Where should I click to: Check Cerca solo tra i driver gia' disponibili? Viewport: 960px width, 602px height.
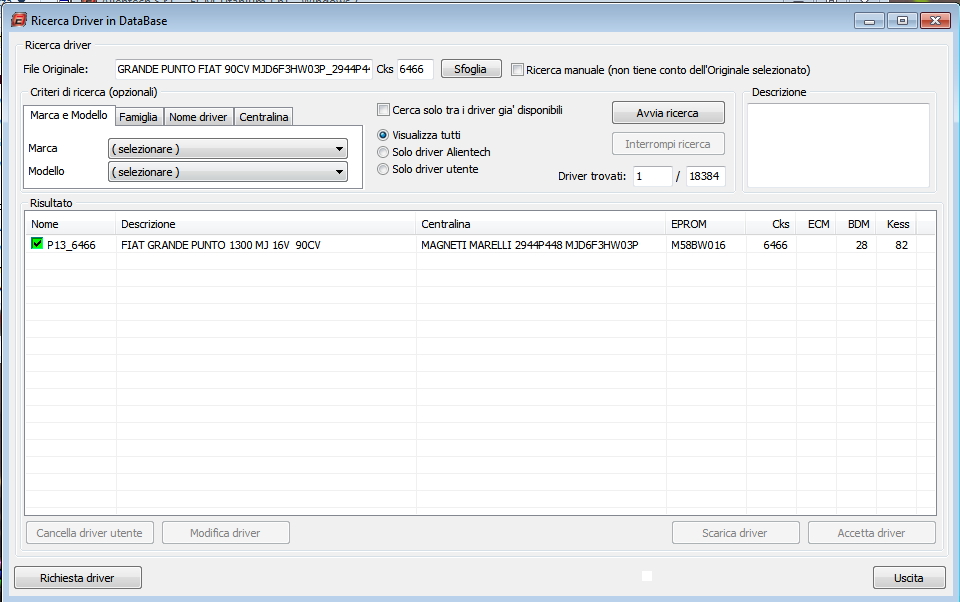[x=383, y=110]
